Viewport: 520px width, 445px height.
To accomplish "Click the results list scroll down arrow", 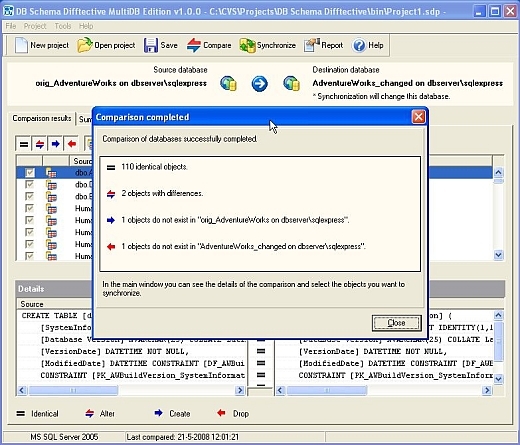I will (x=498, y=255).
